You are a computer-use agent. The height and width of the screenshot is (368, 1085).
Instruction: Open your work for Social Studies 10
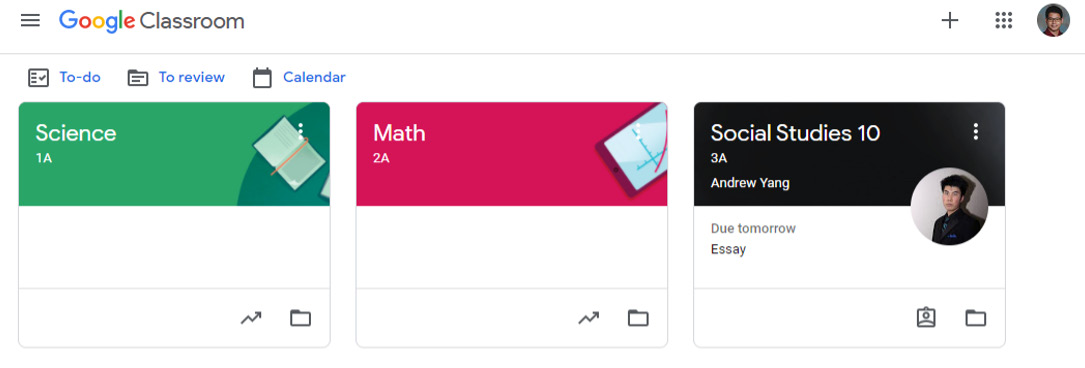[926, 318]
